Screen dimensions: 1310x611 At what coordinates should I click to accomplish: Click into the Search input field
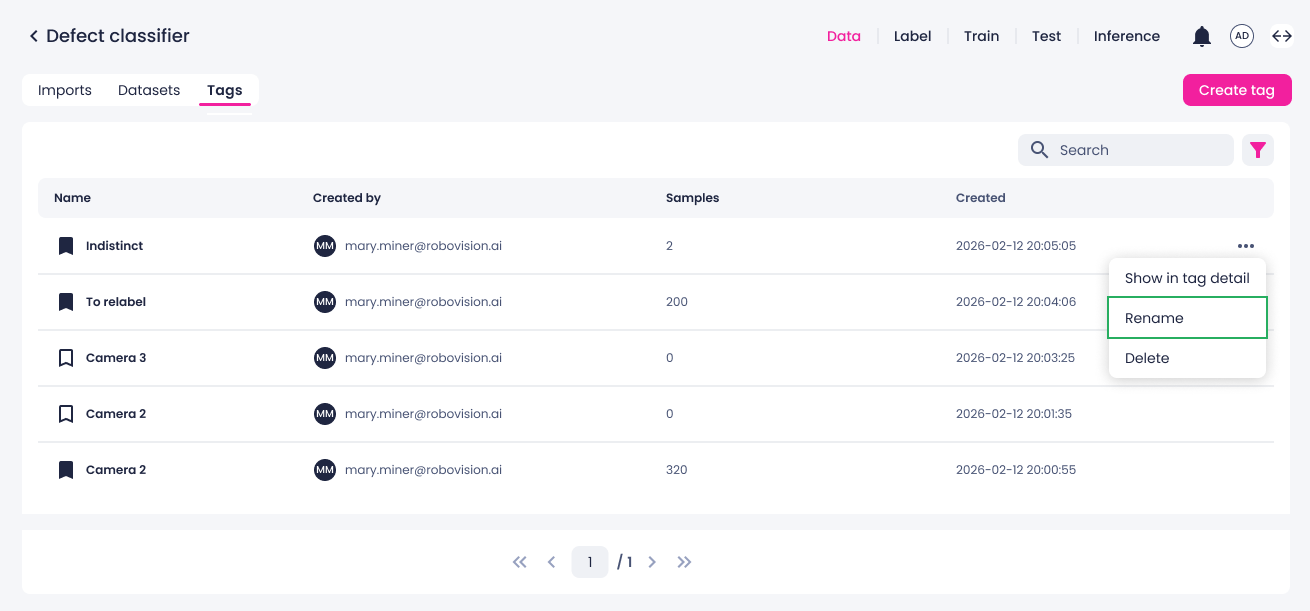point(1126,150)
